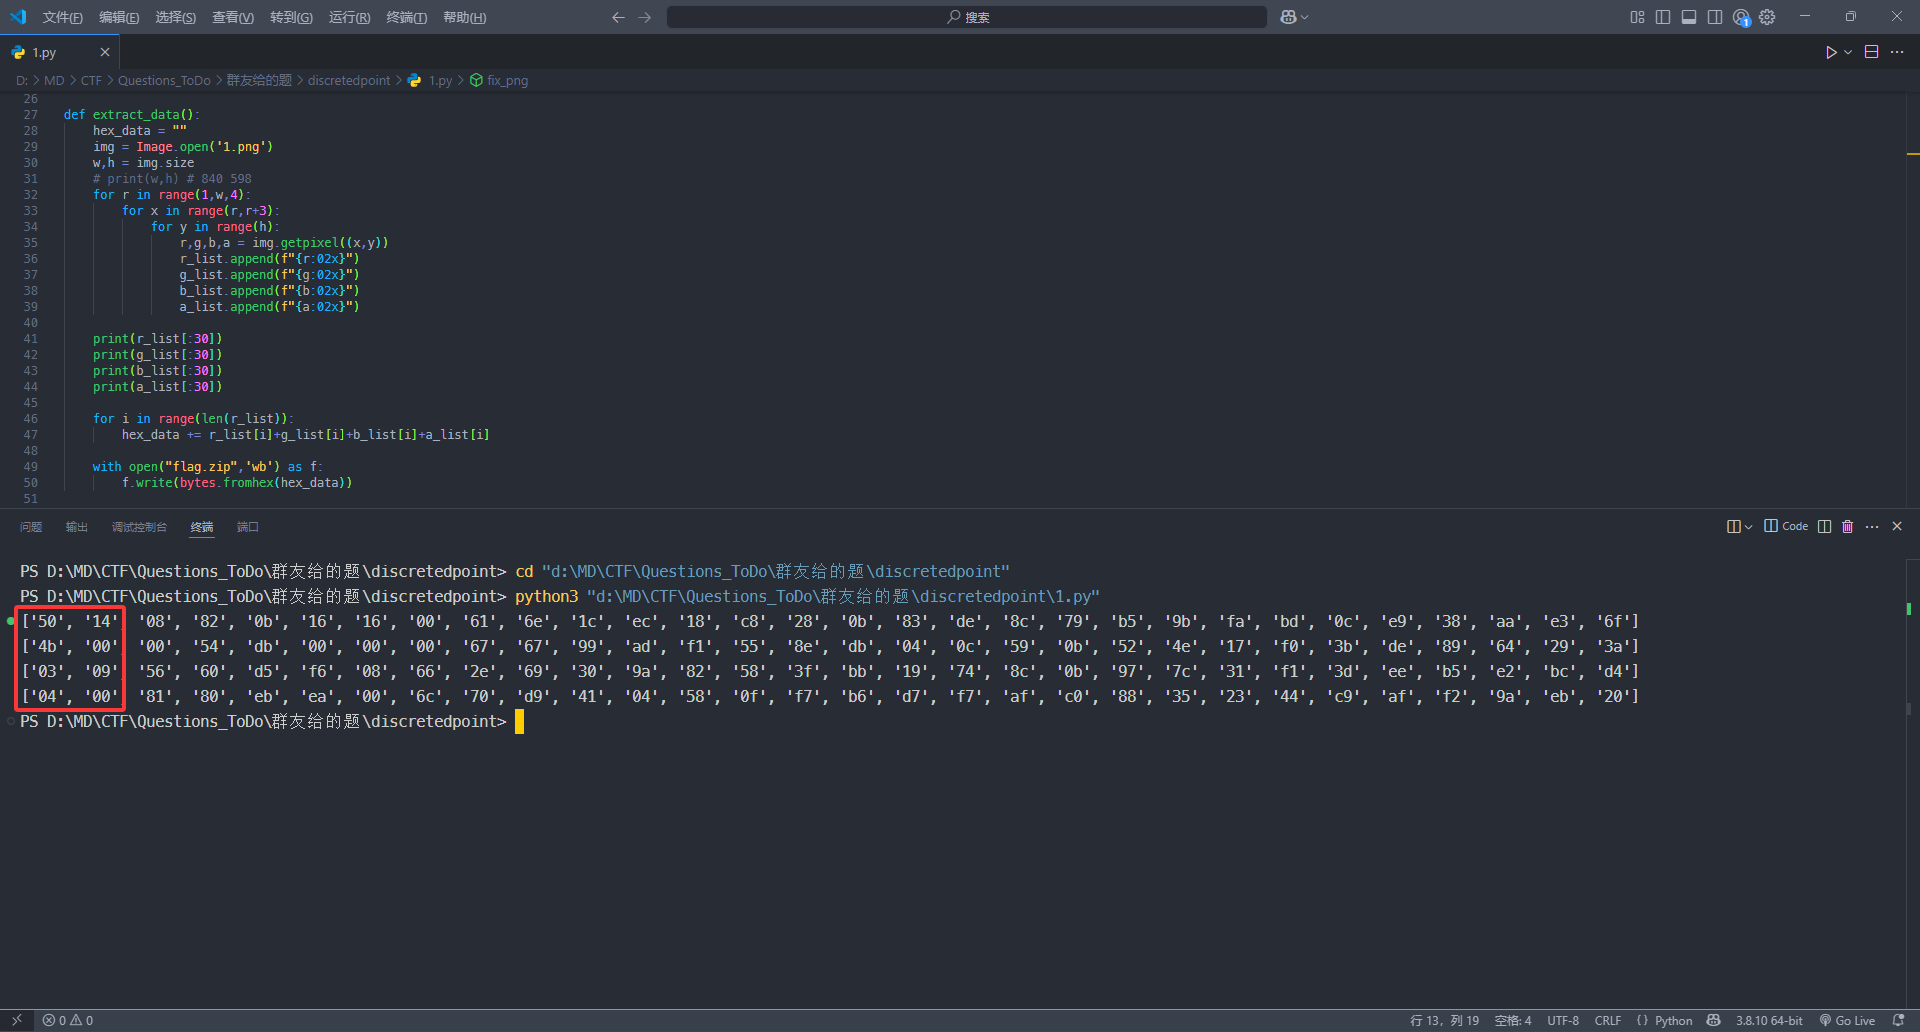Click the CTF breadcrumb segment

point(91,81)
